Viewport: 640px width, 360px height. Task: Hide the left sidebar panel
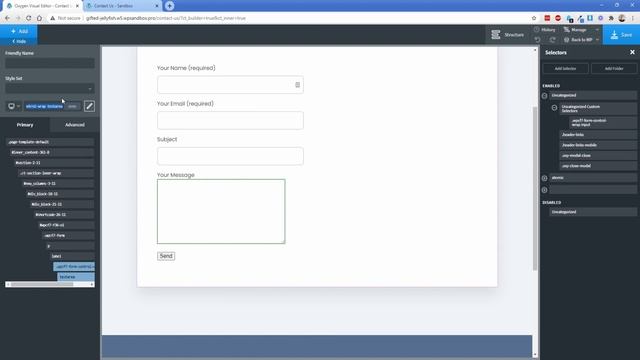[x=19, y=41]
